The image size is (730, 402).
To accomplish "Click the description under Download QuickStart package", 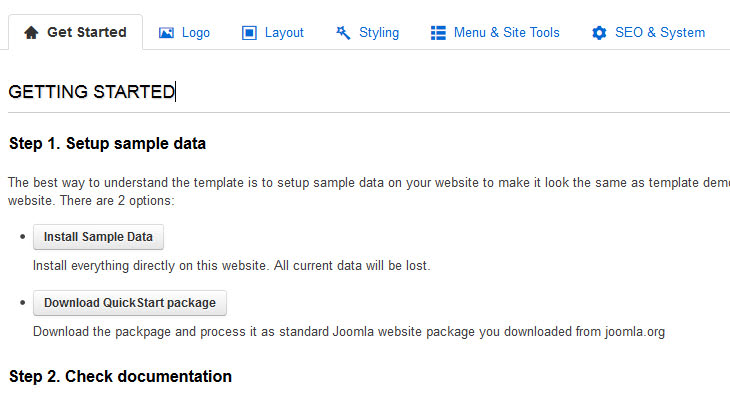I will [348, 331].
